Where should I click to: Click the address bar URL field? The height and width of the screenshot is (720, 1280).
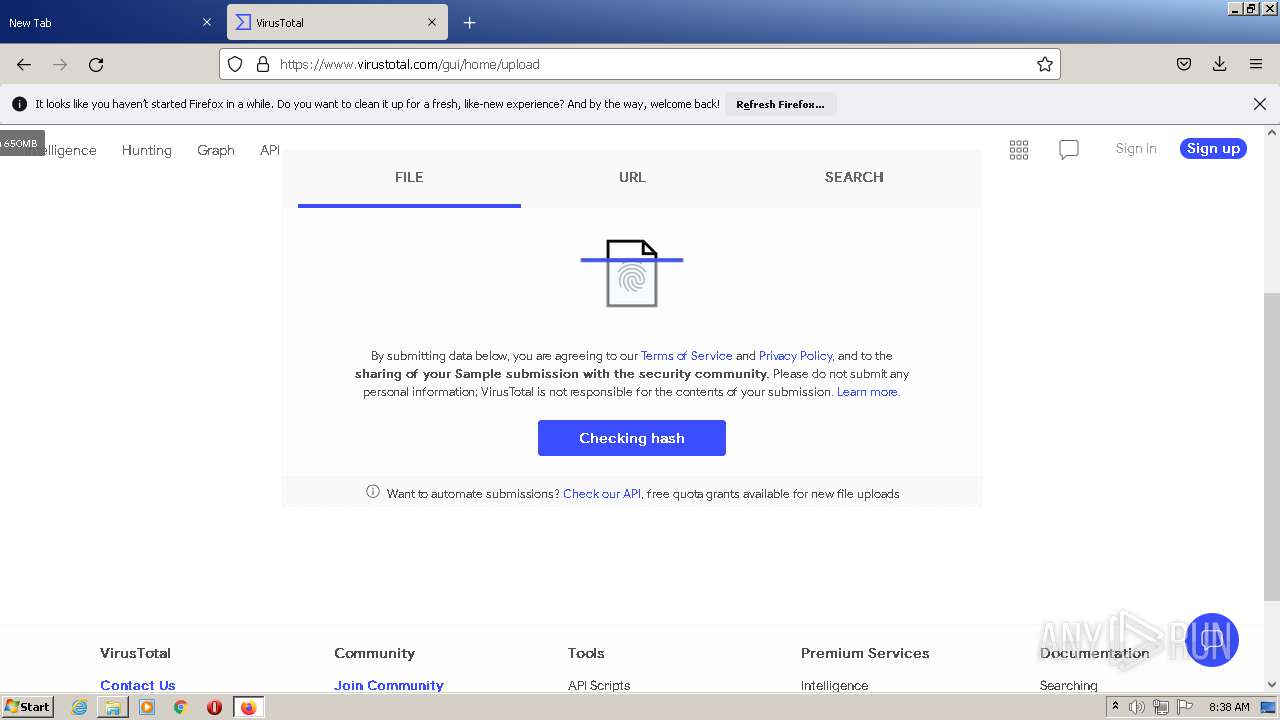[640, 64]
